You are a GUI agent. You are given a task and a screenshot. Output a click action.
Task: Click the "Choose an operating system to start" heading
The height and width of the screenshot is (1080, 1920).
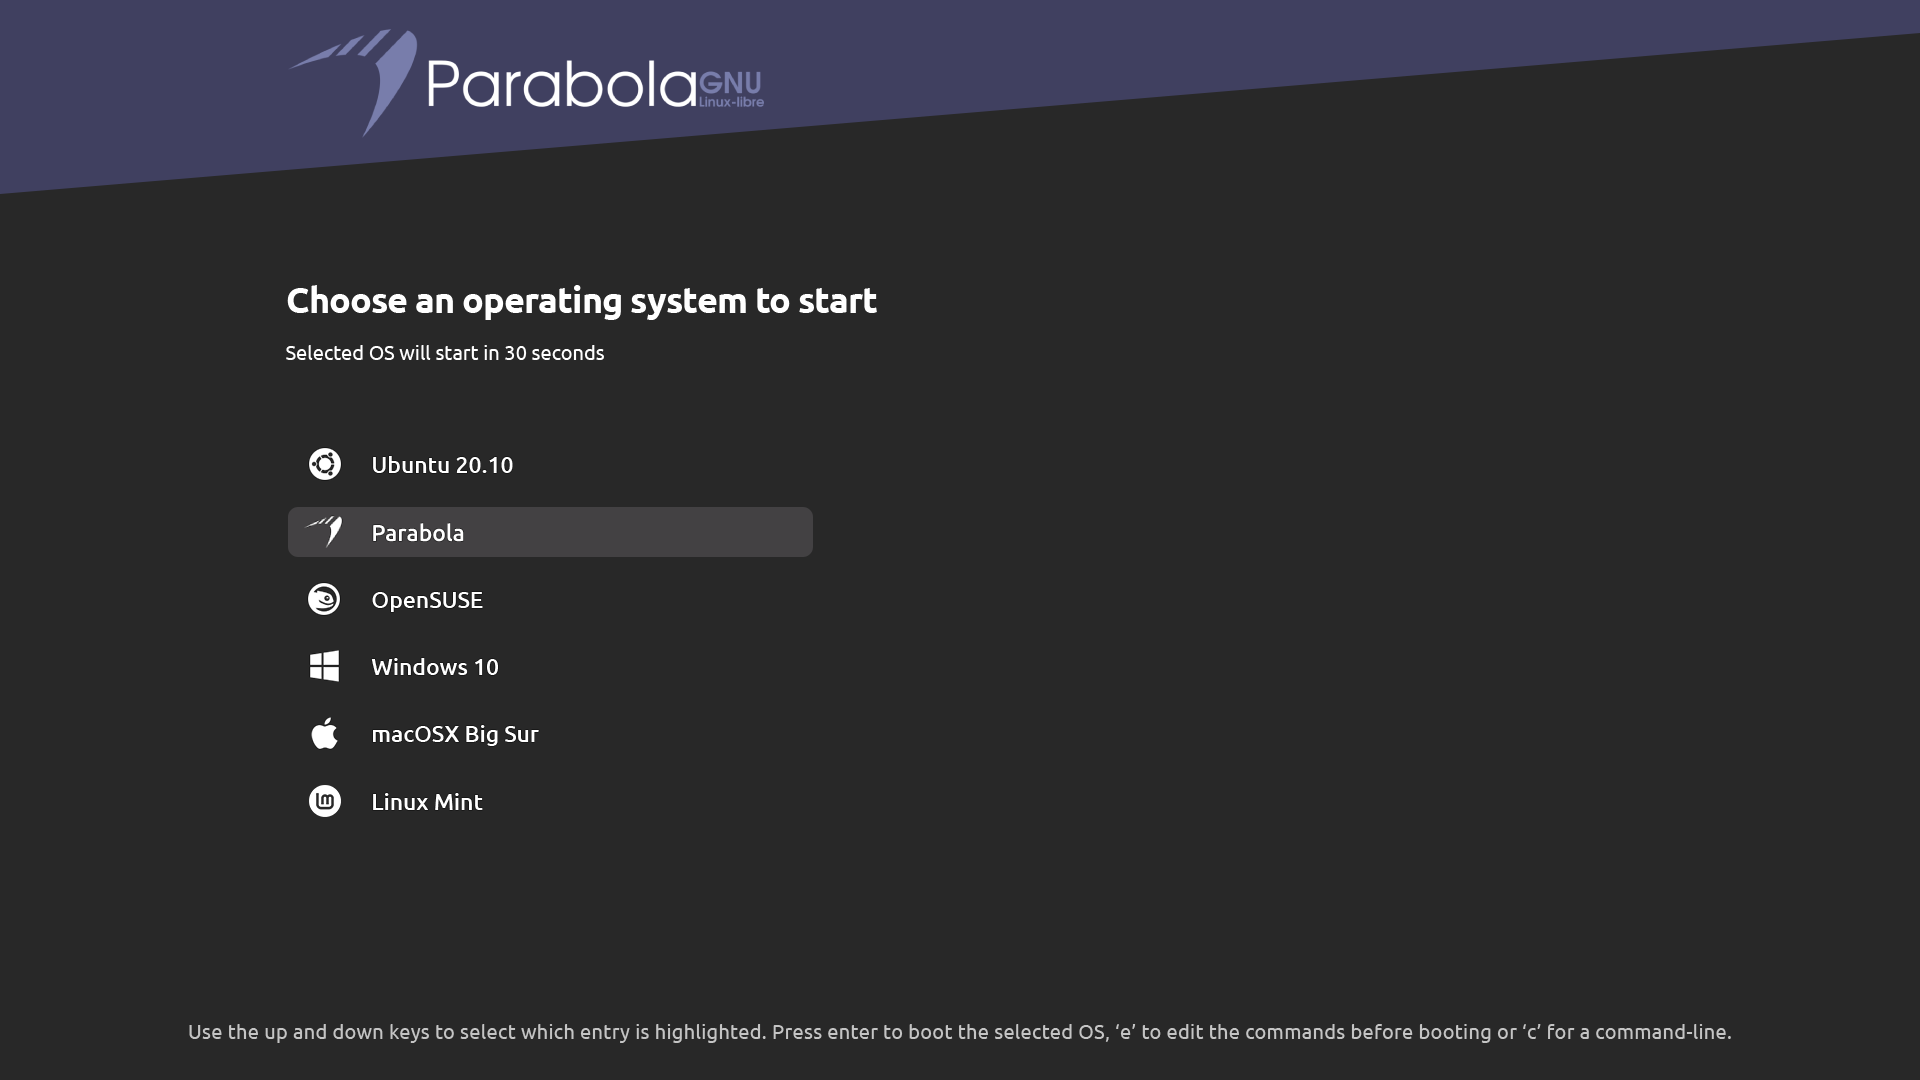coord(581,300)
